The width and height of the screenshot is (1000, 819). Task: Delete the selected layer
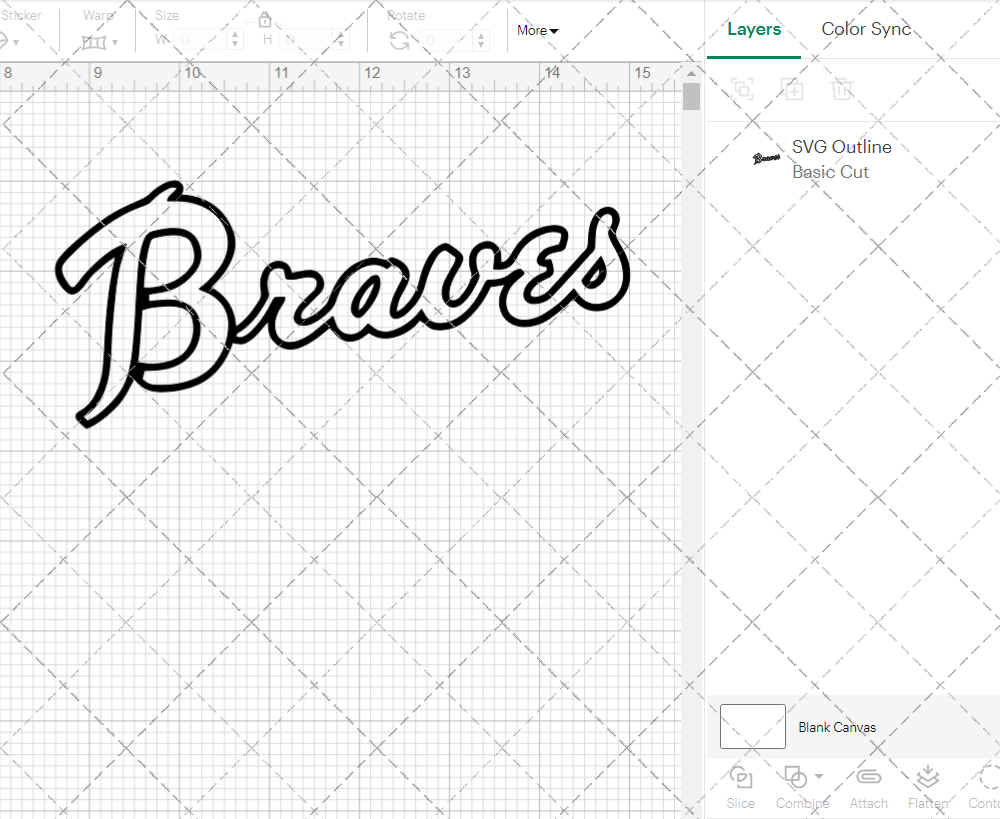coord(842,89)
